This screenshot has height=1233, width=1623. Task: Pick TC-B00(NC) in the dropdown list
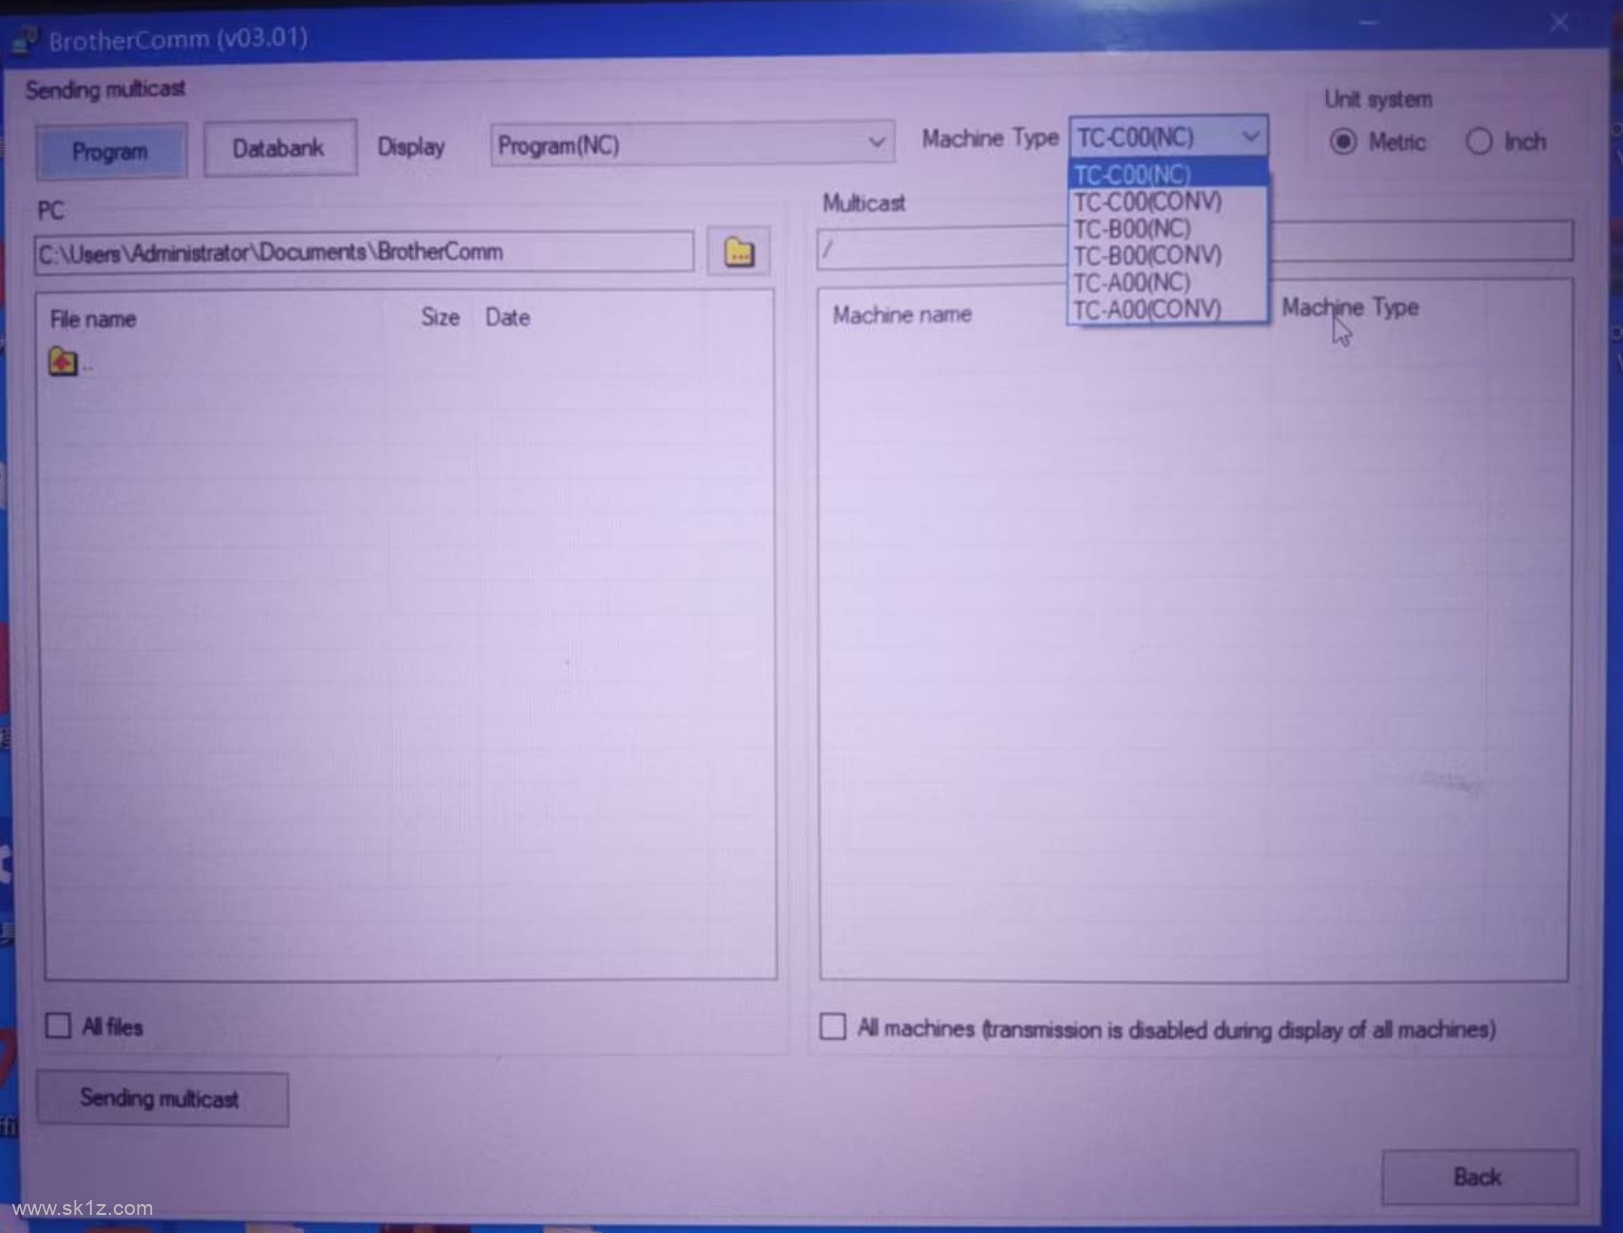[1168, 229]
